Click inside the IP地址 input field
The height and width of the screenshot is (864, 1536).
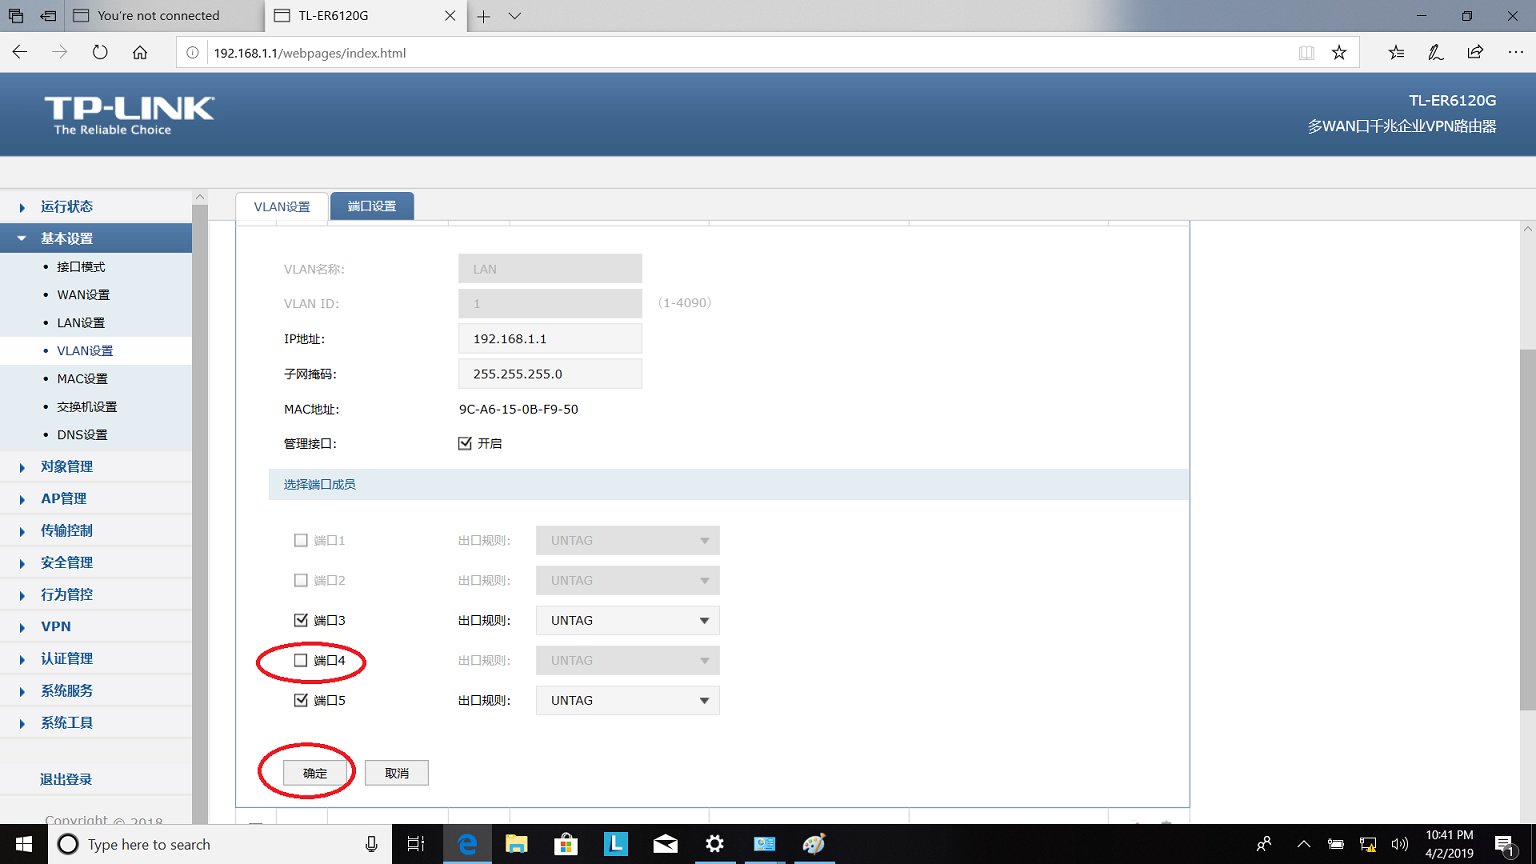coord(549,338)
